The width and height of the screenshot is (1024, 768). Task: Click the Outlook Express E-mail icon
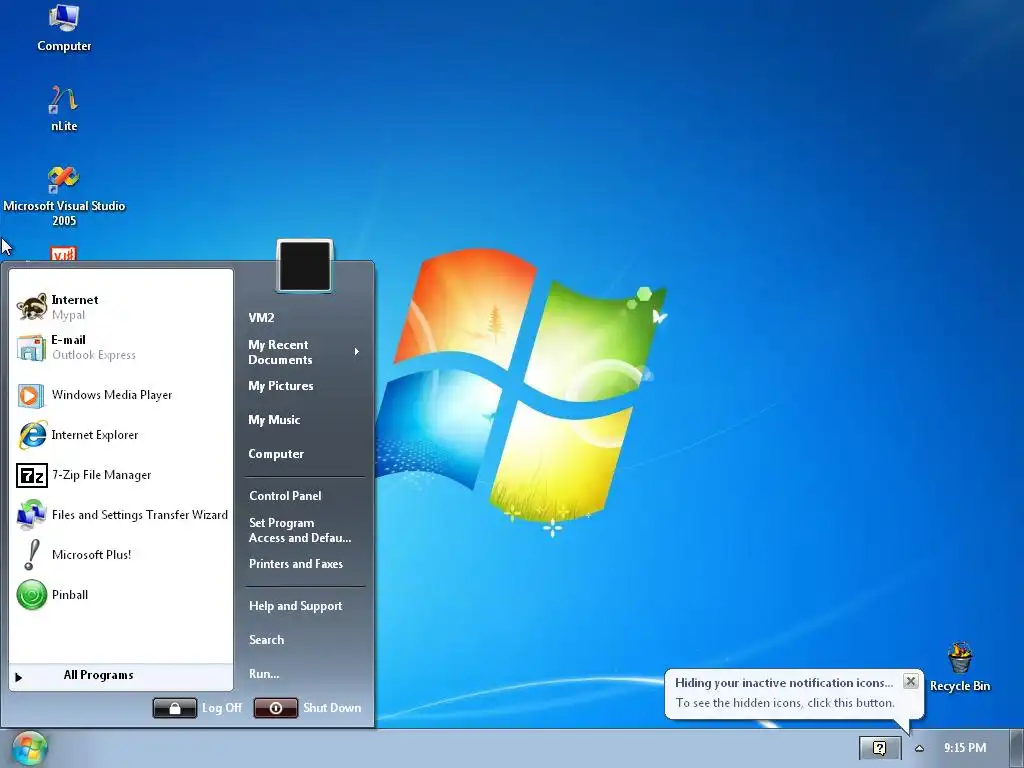tap(31, 347)
